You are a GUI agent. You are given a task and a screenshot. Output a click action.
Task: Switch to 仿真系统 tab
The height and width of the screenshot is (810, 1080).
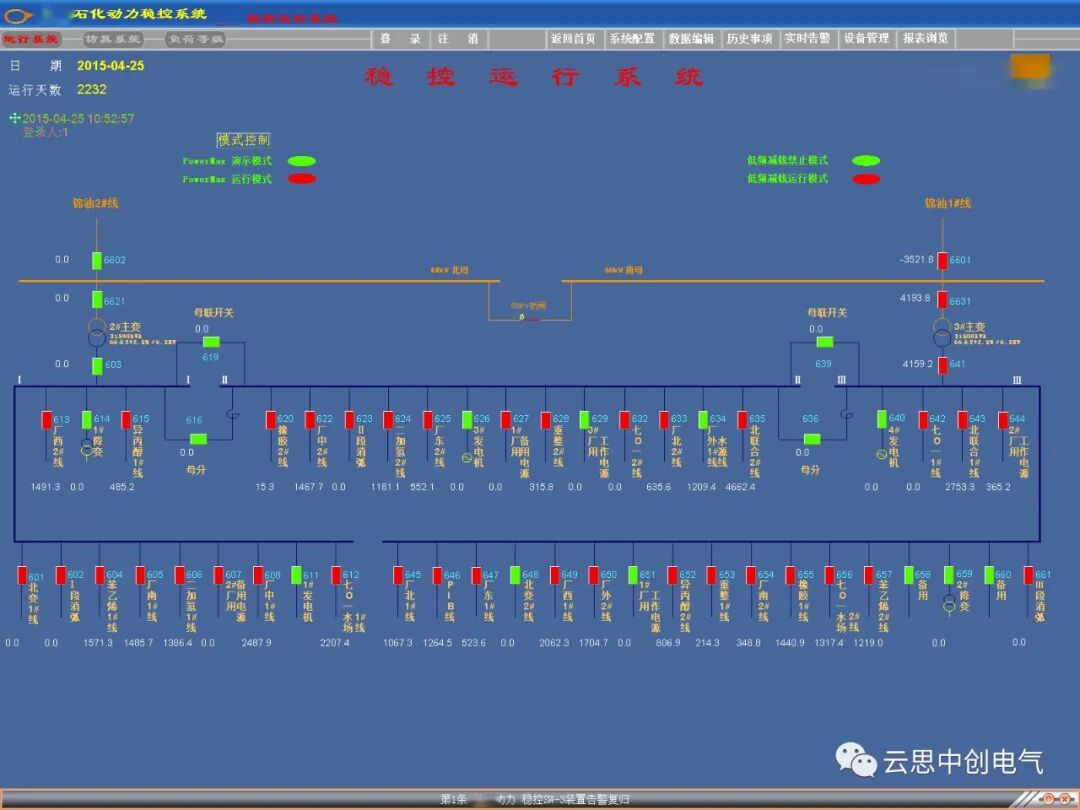coord(113,39)
